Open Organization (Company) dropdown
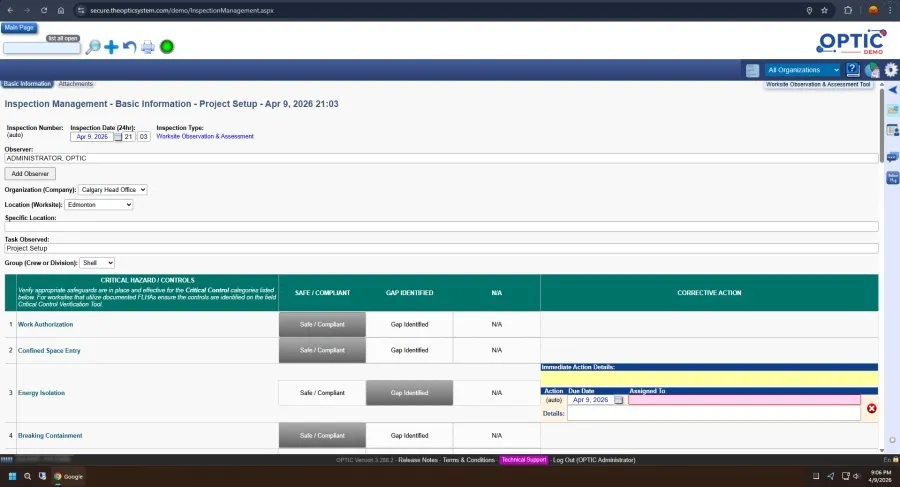Viewport: 900px width, 487px height. pos(112,190)
